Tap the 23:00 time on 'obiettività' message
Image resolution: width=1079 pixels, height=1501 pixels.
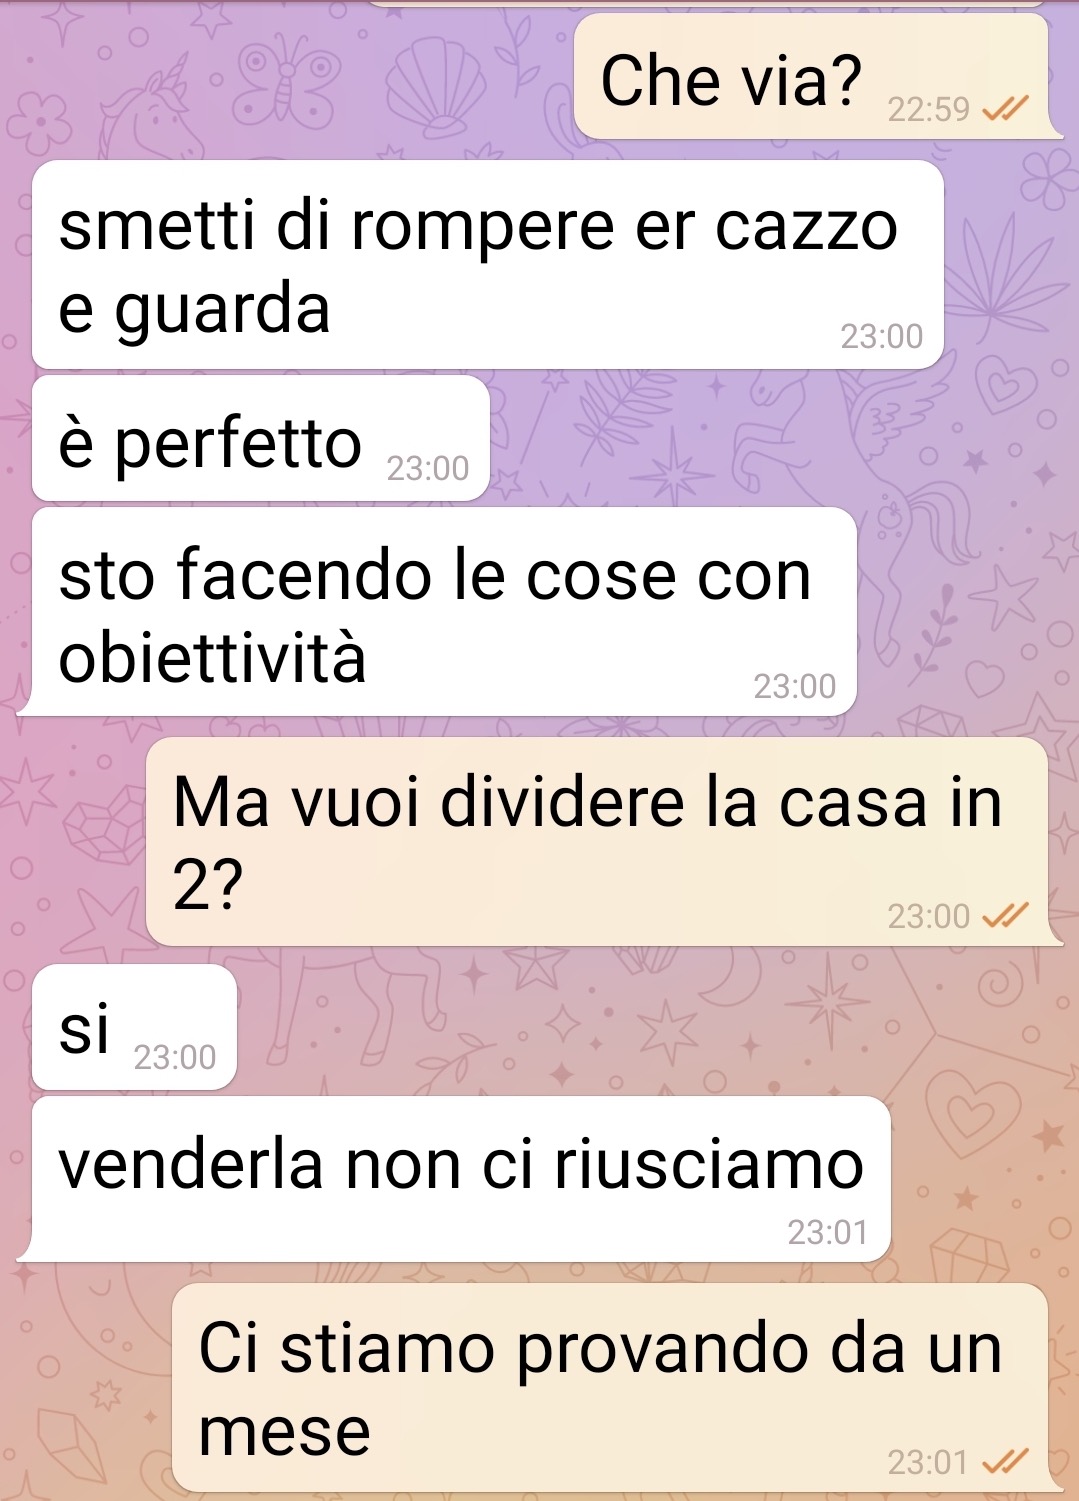pyautogui.click(x=795, y=686)
